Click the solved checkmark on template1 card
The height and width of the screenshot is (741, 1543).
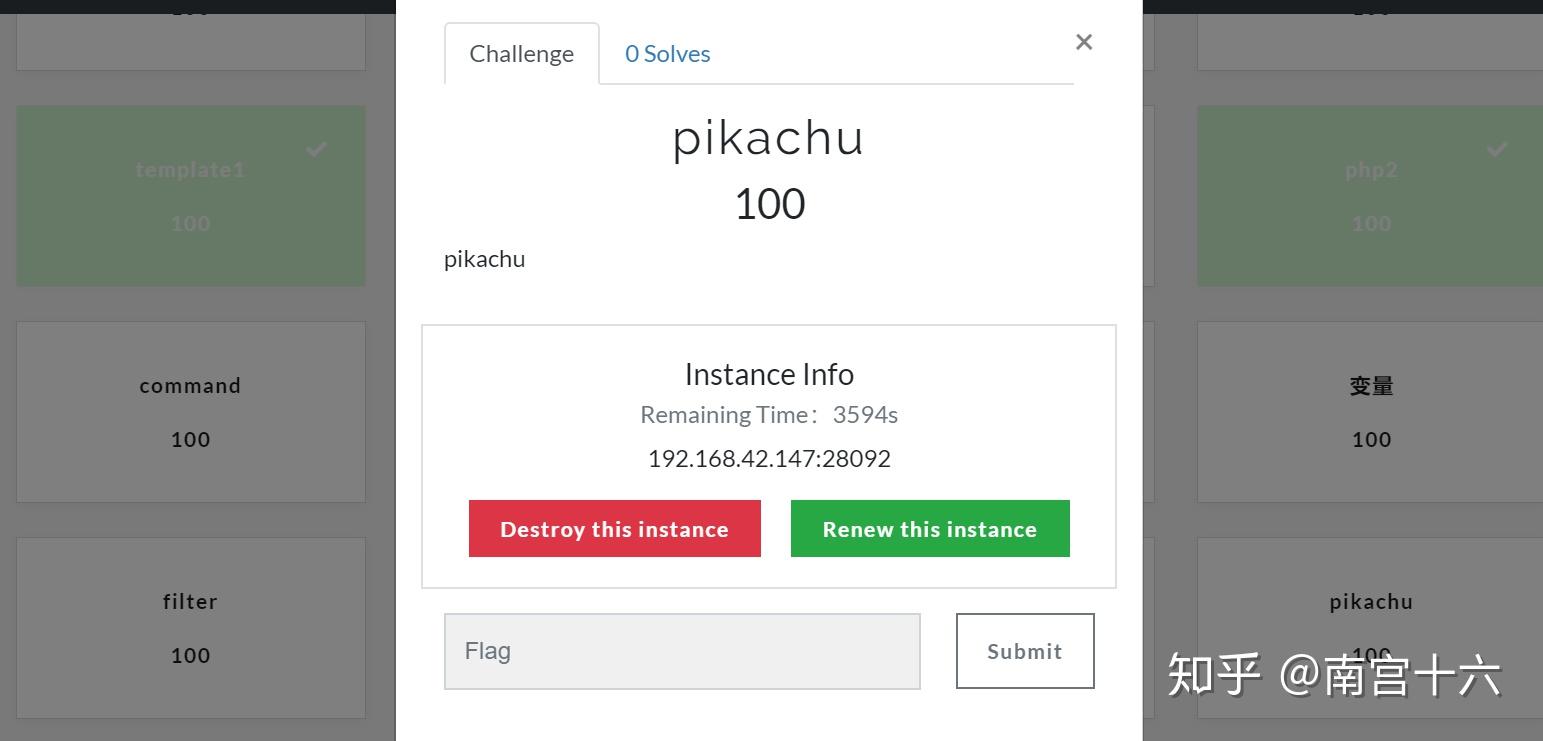click(x=316, y=149)
